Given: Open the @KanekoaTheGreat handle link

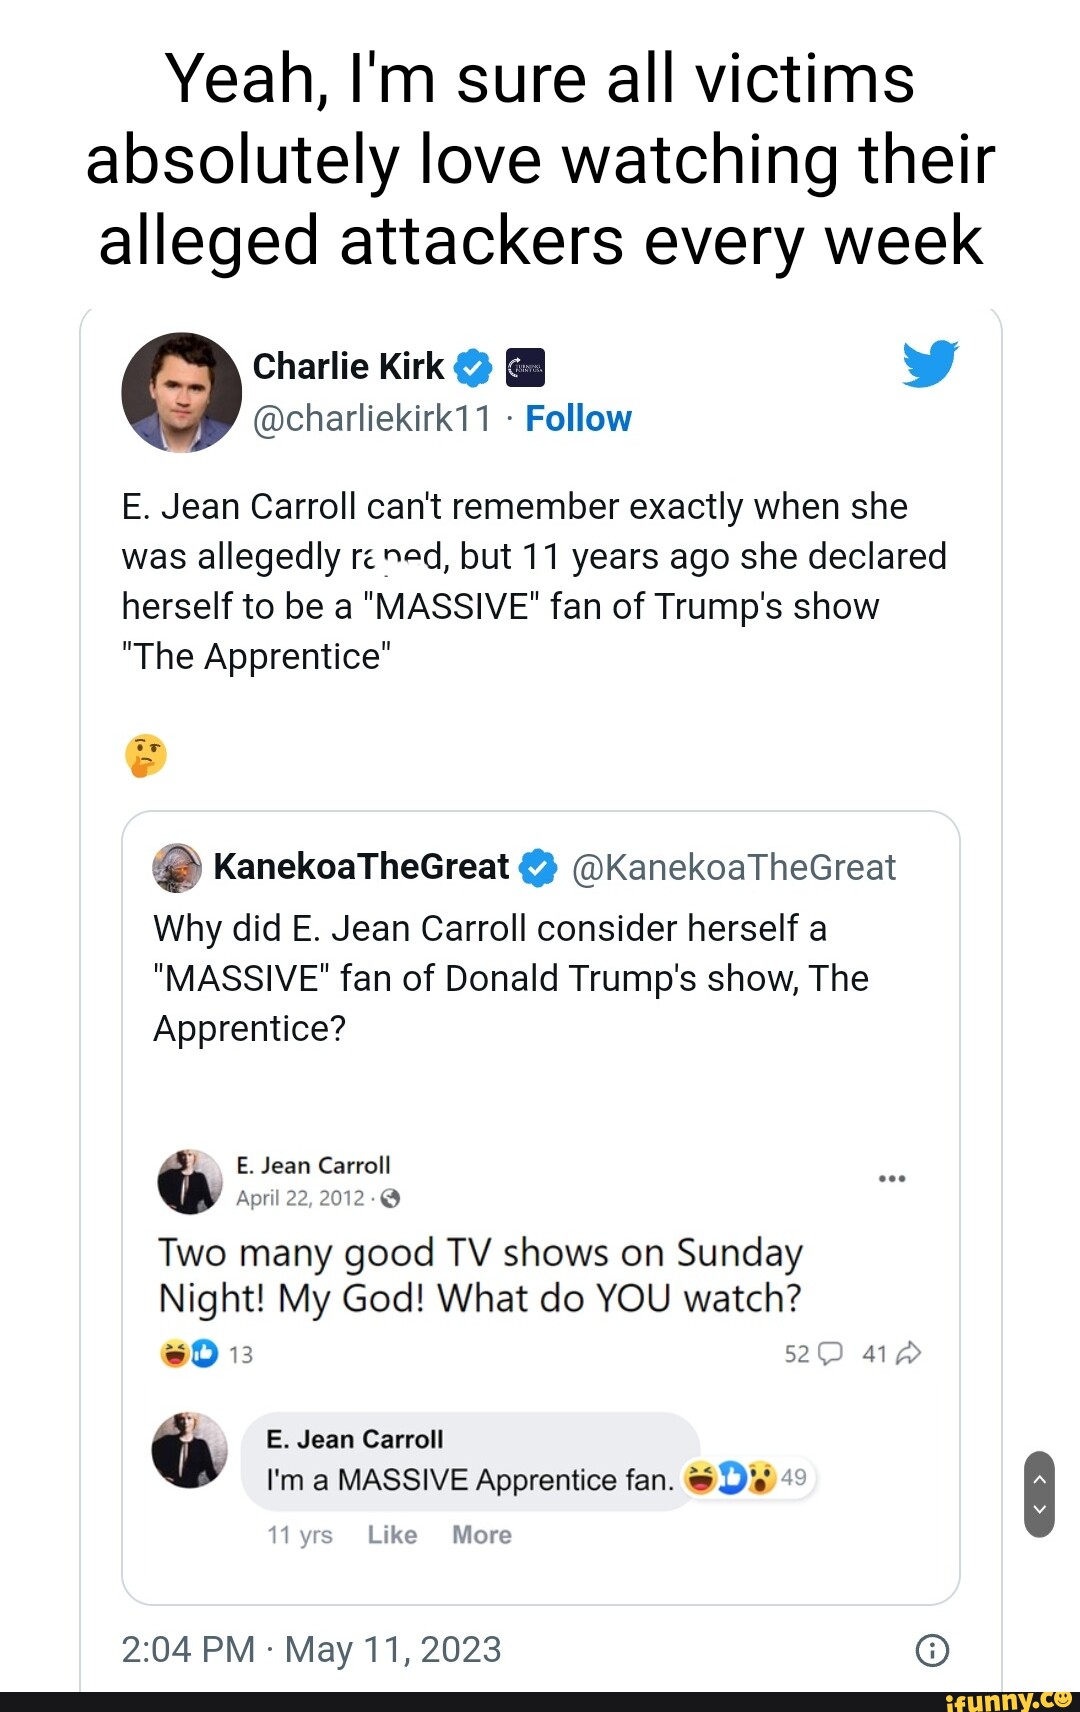Looking at the screenshot, I should (733, 868).
